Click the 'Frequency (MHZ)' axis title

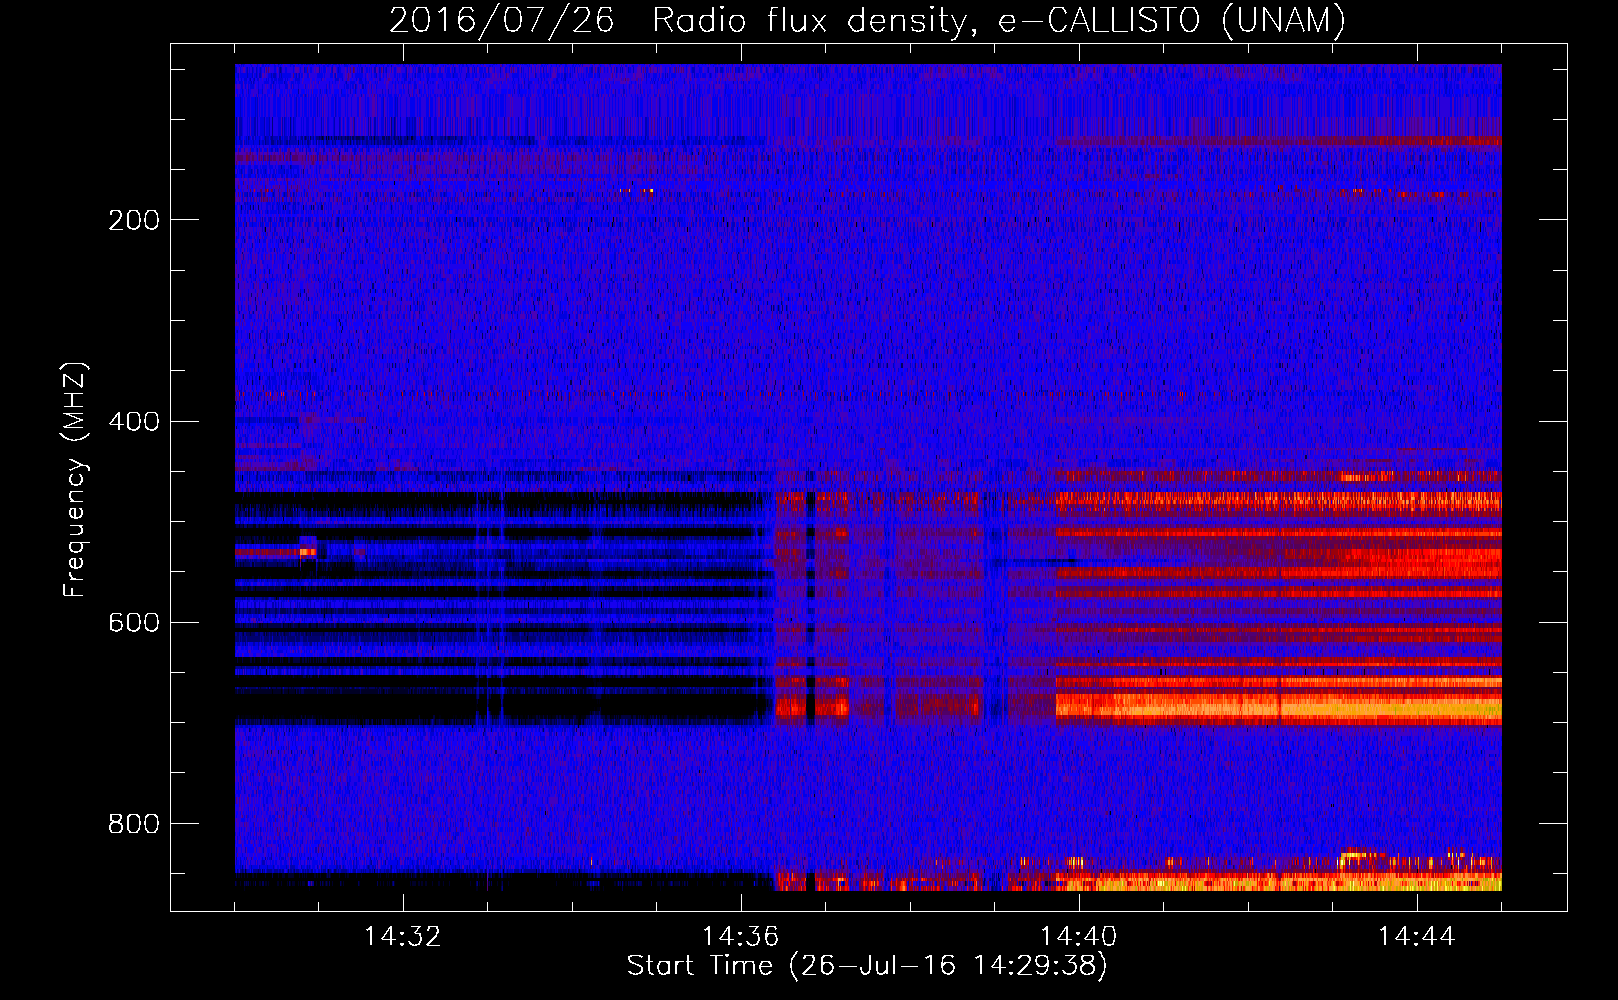tap(74, 479)
